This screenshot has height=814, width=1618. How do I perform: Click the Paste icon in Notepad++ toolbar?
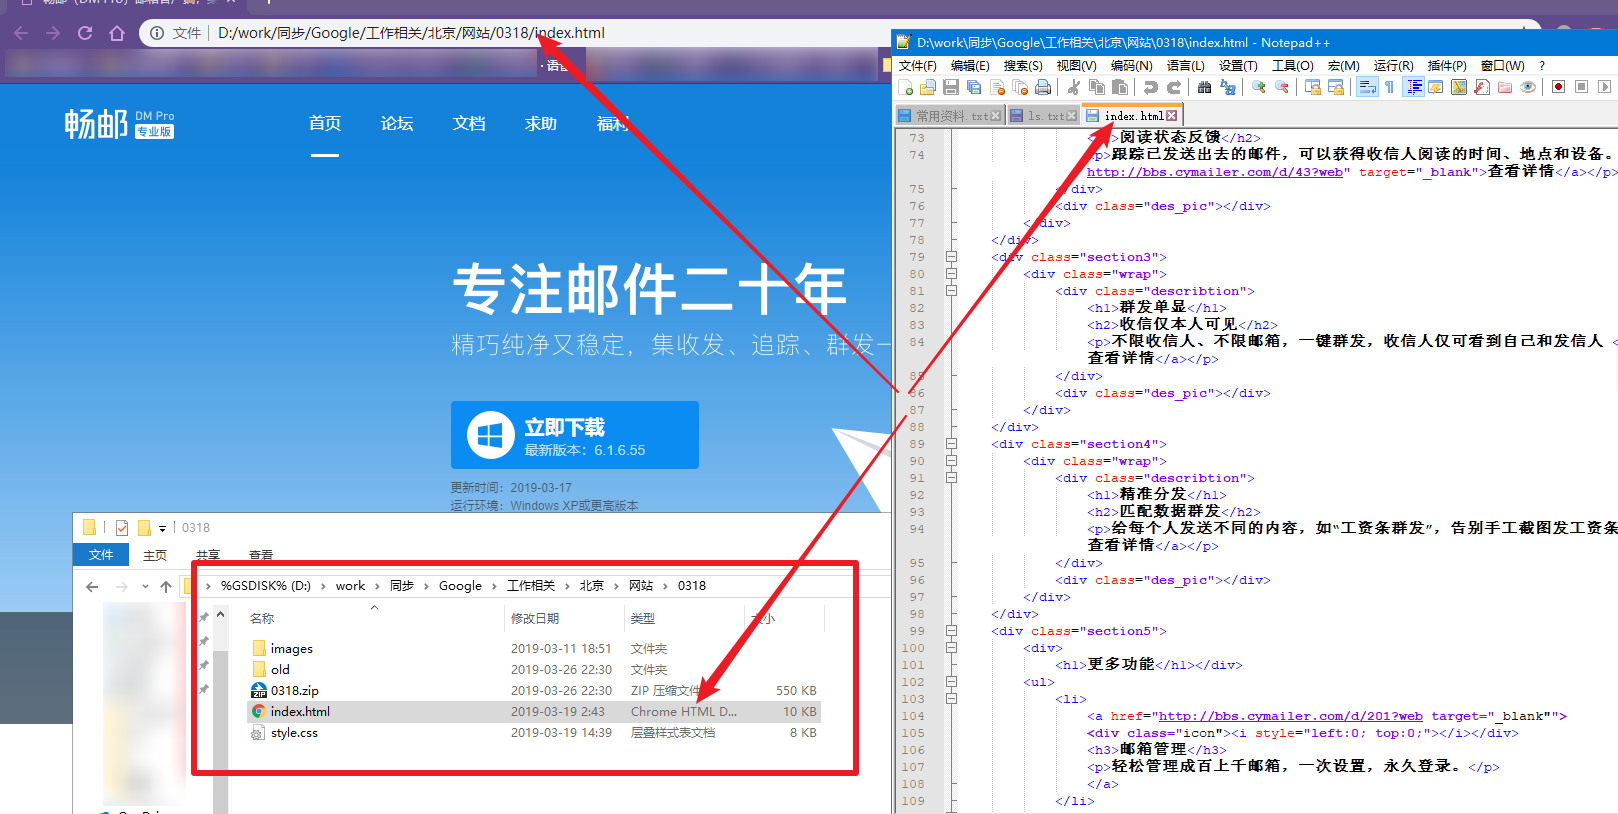pyautogui.click(x=1120, y=88)
